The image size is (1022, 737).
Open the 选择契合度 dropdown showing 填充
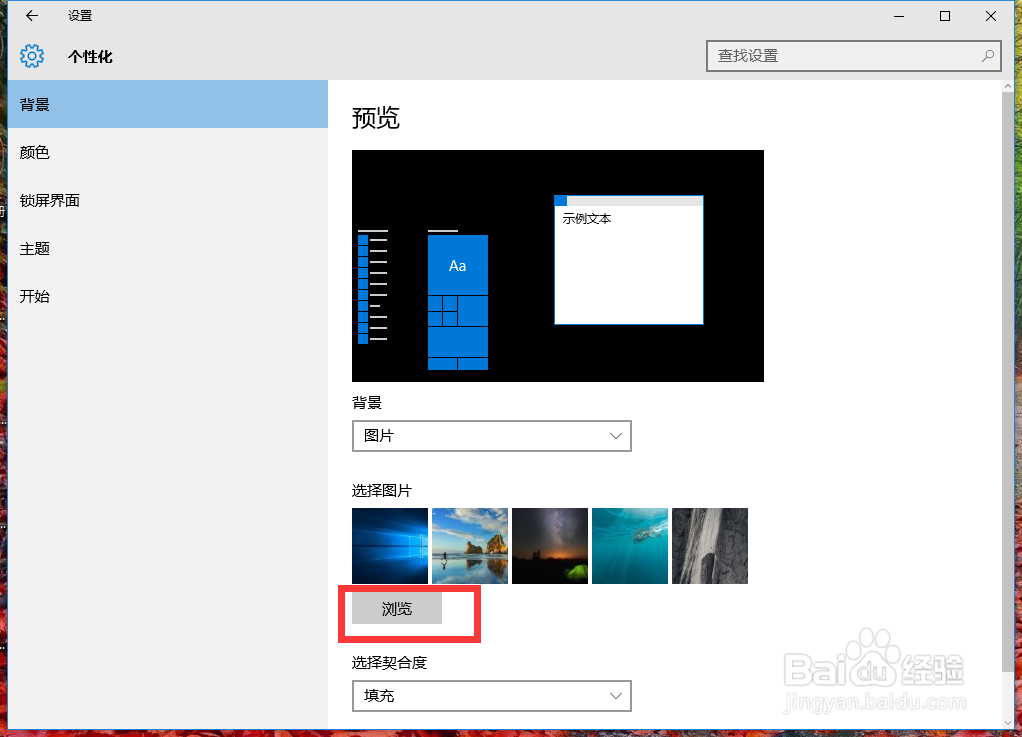pyautogui.click(x=491, y=696)
